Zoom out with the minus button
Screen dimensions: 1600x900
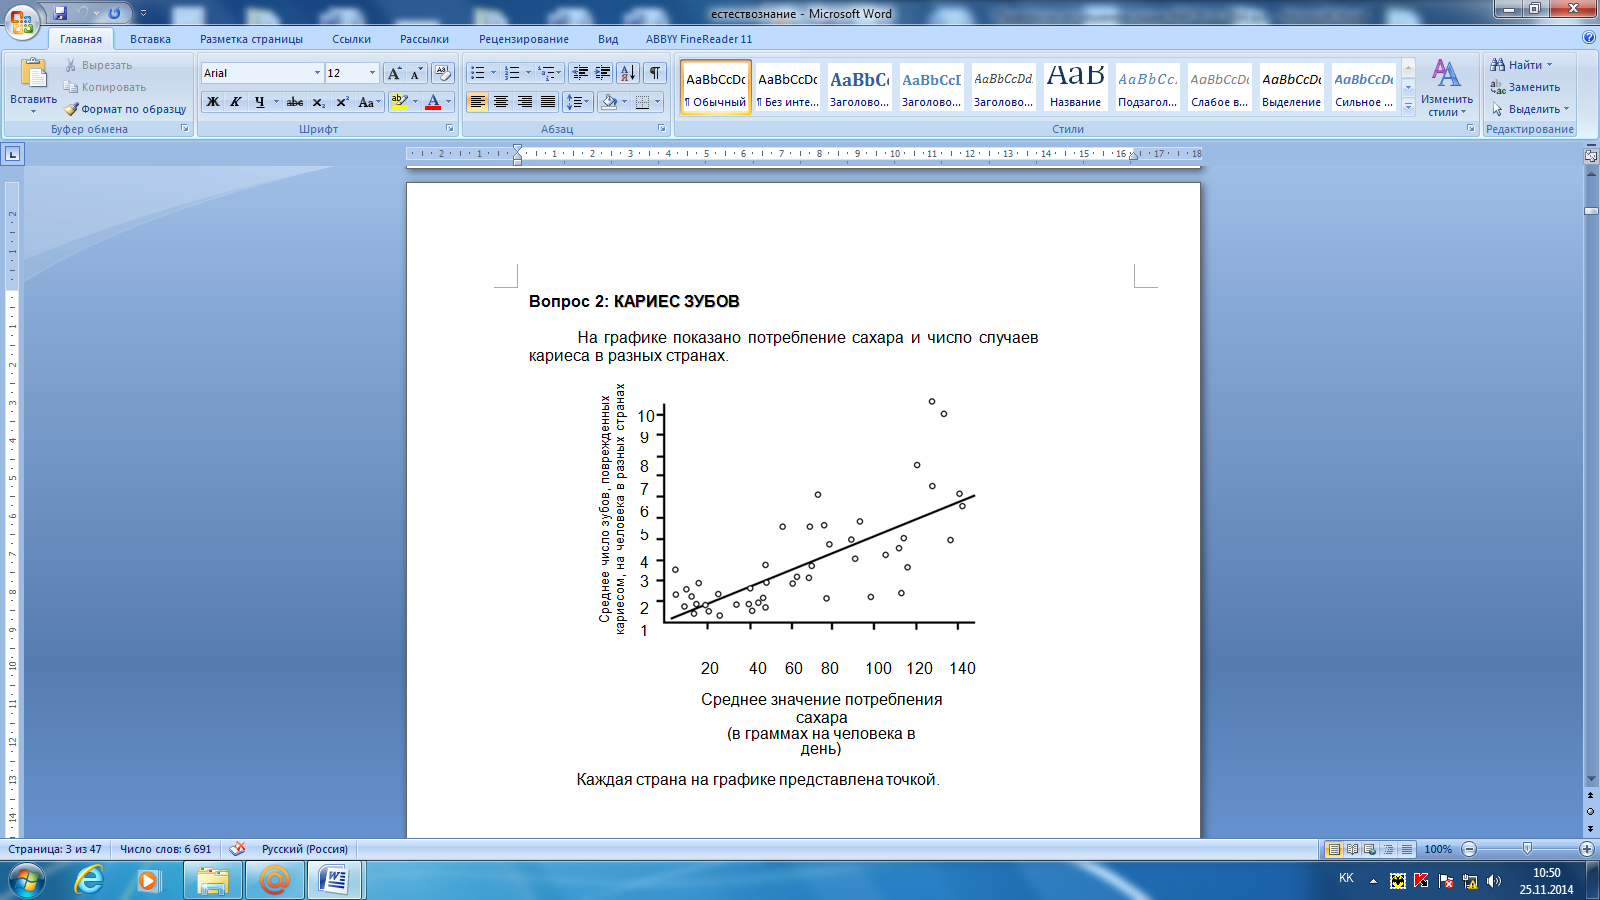pyautogui.click(x=1469, y=849)
